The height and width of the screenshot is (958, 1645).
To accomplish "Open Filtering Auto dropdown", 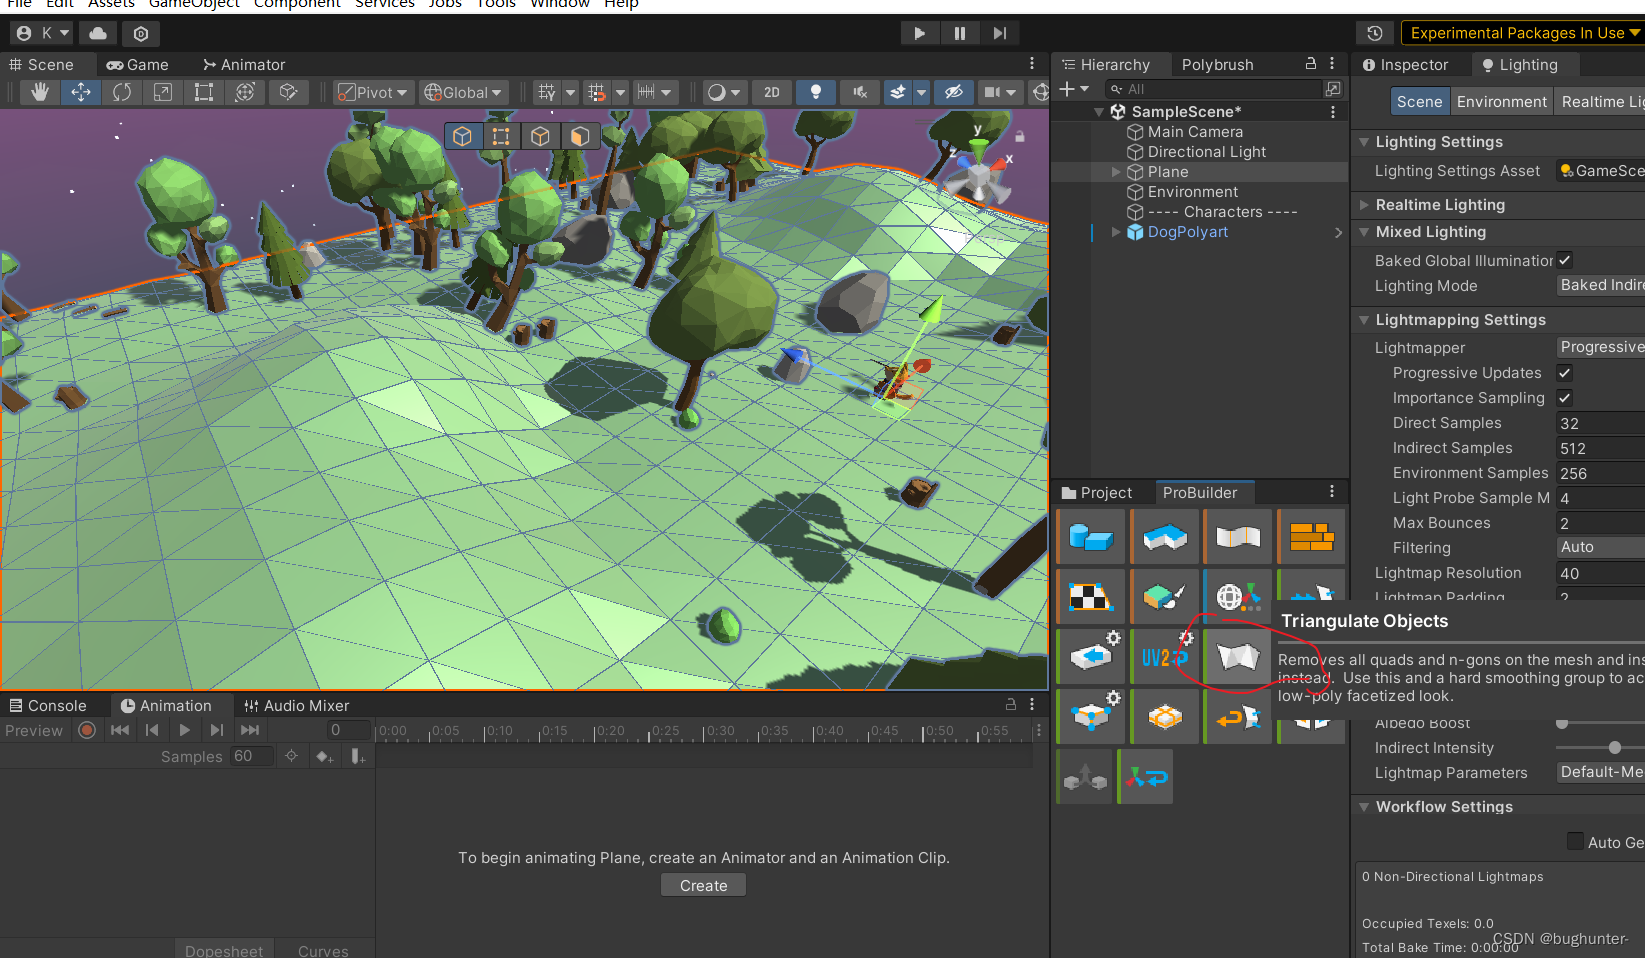I will [x=1600, y=547].
